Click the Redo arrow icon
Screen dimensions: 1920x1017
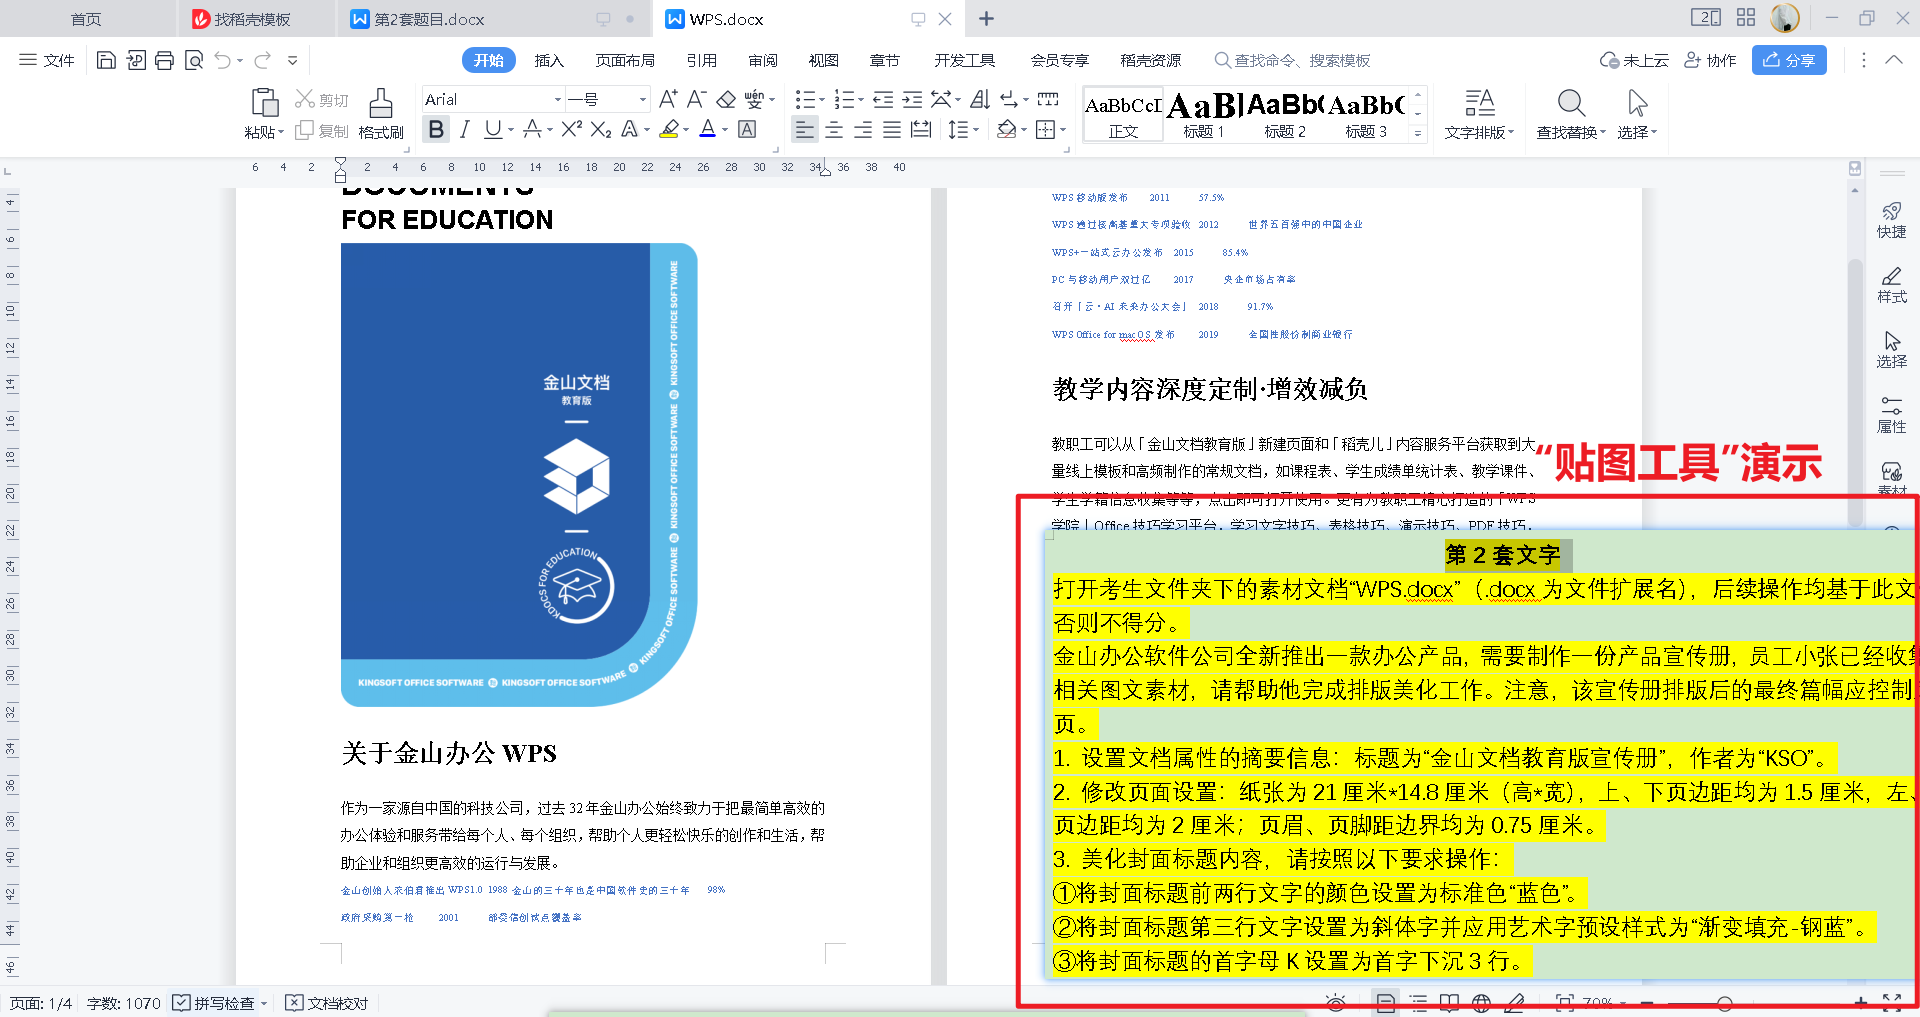tap(262, 60)
